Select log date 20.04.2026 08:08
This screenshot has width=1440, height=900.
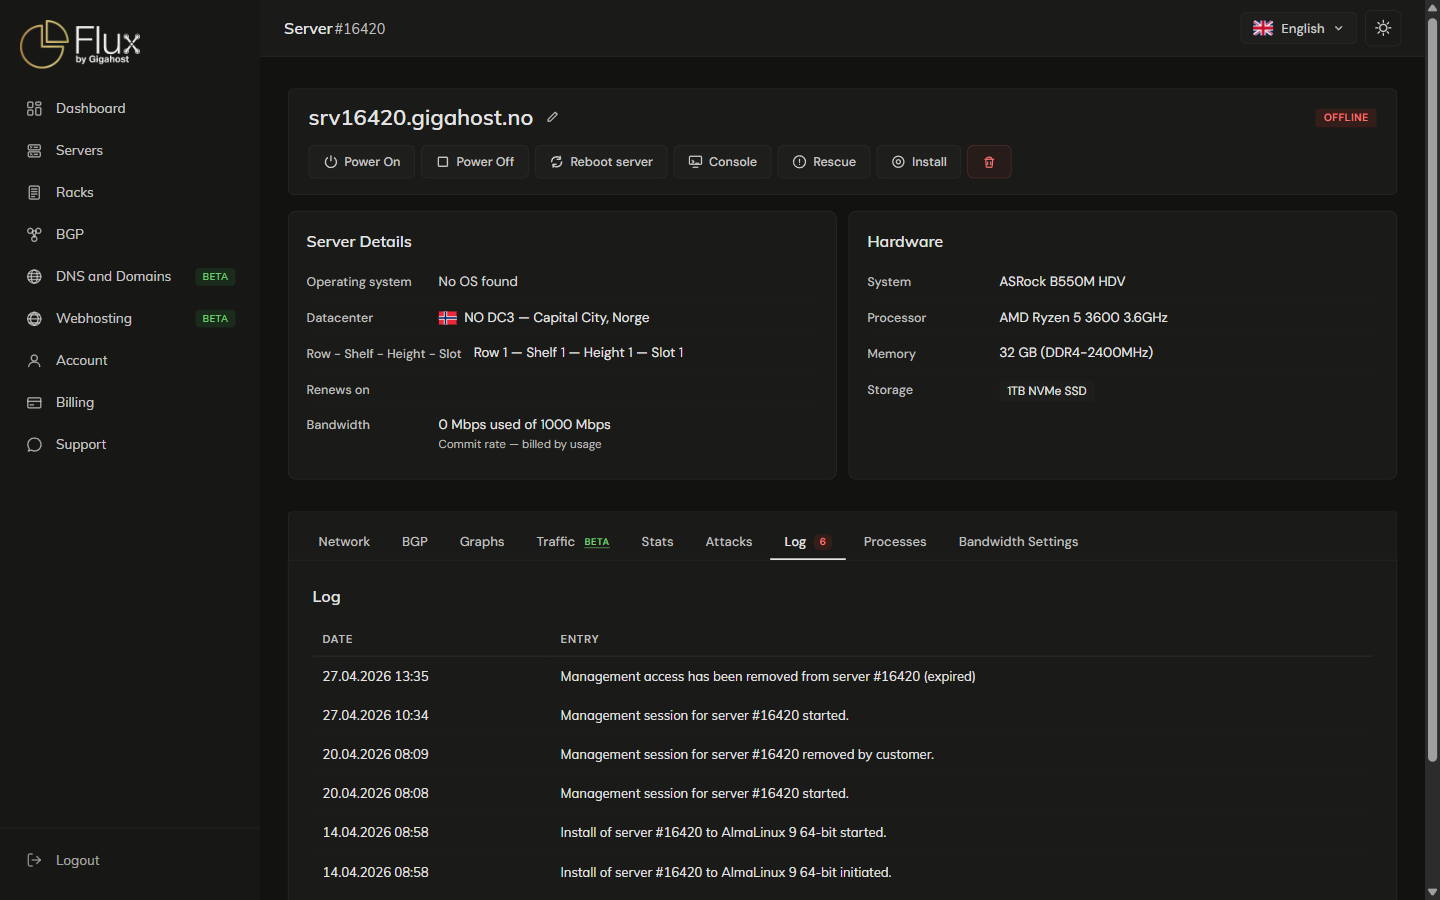tap(375, 794)
